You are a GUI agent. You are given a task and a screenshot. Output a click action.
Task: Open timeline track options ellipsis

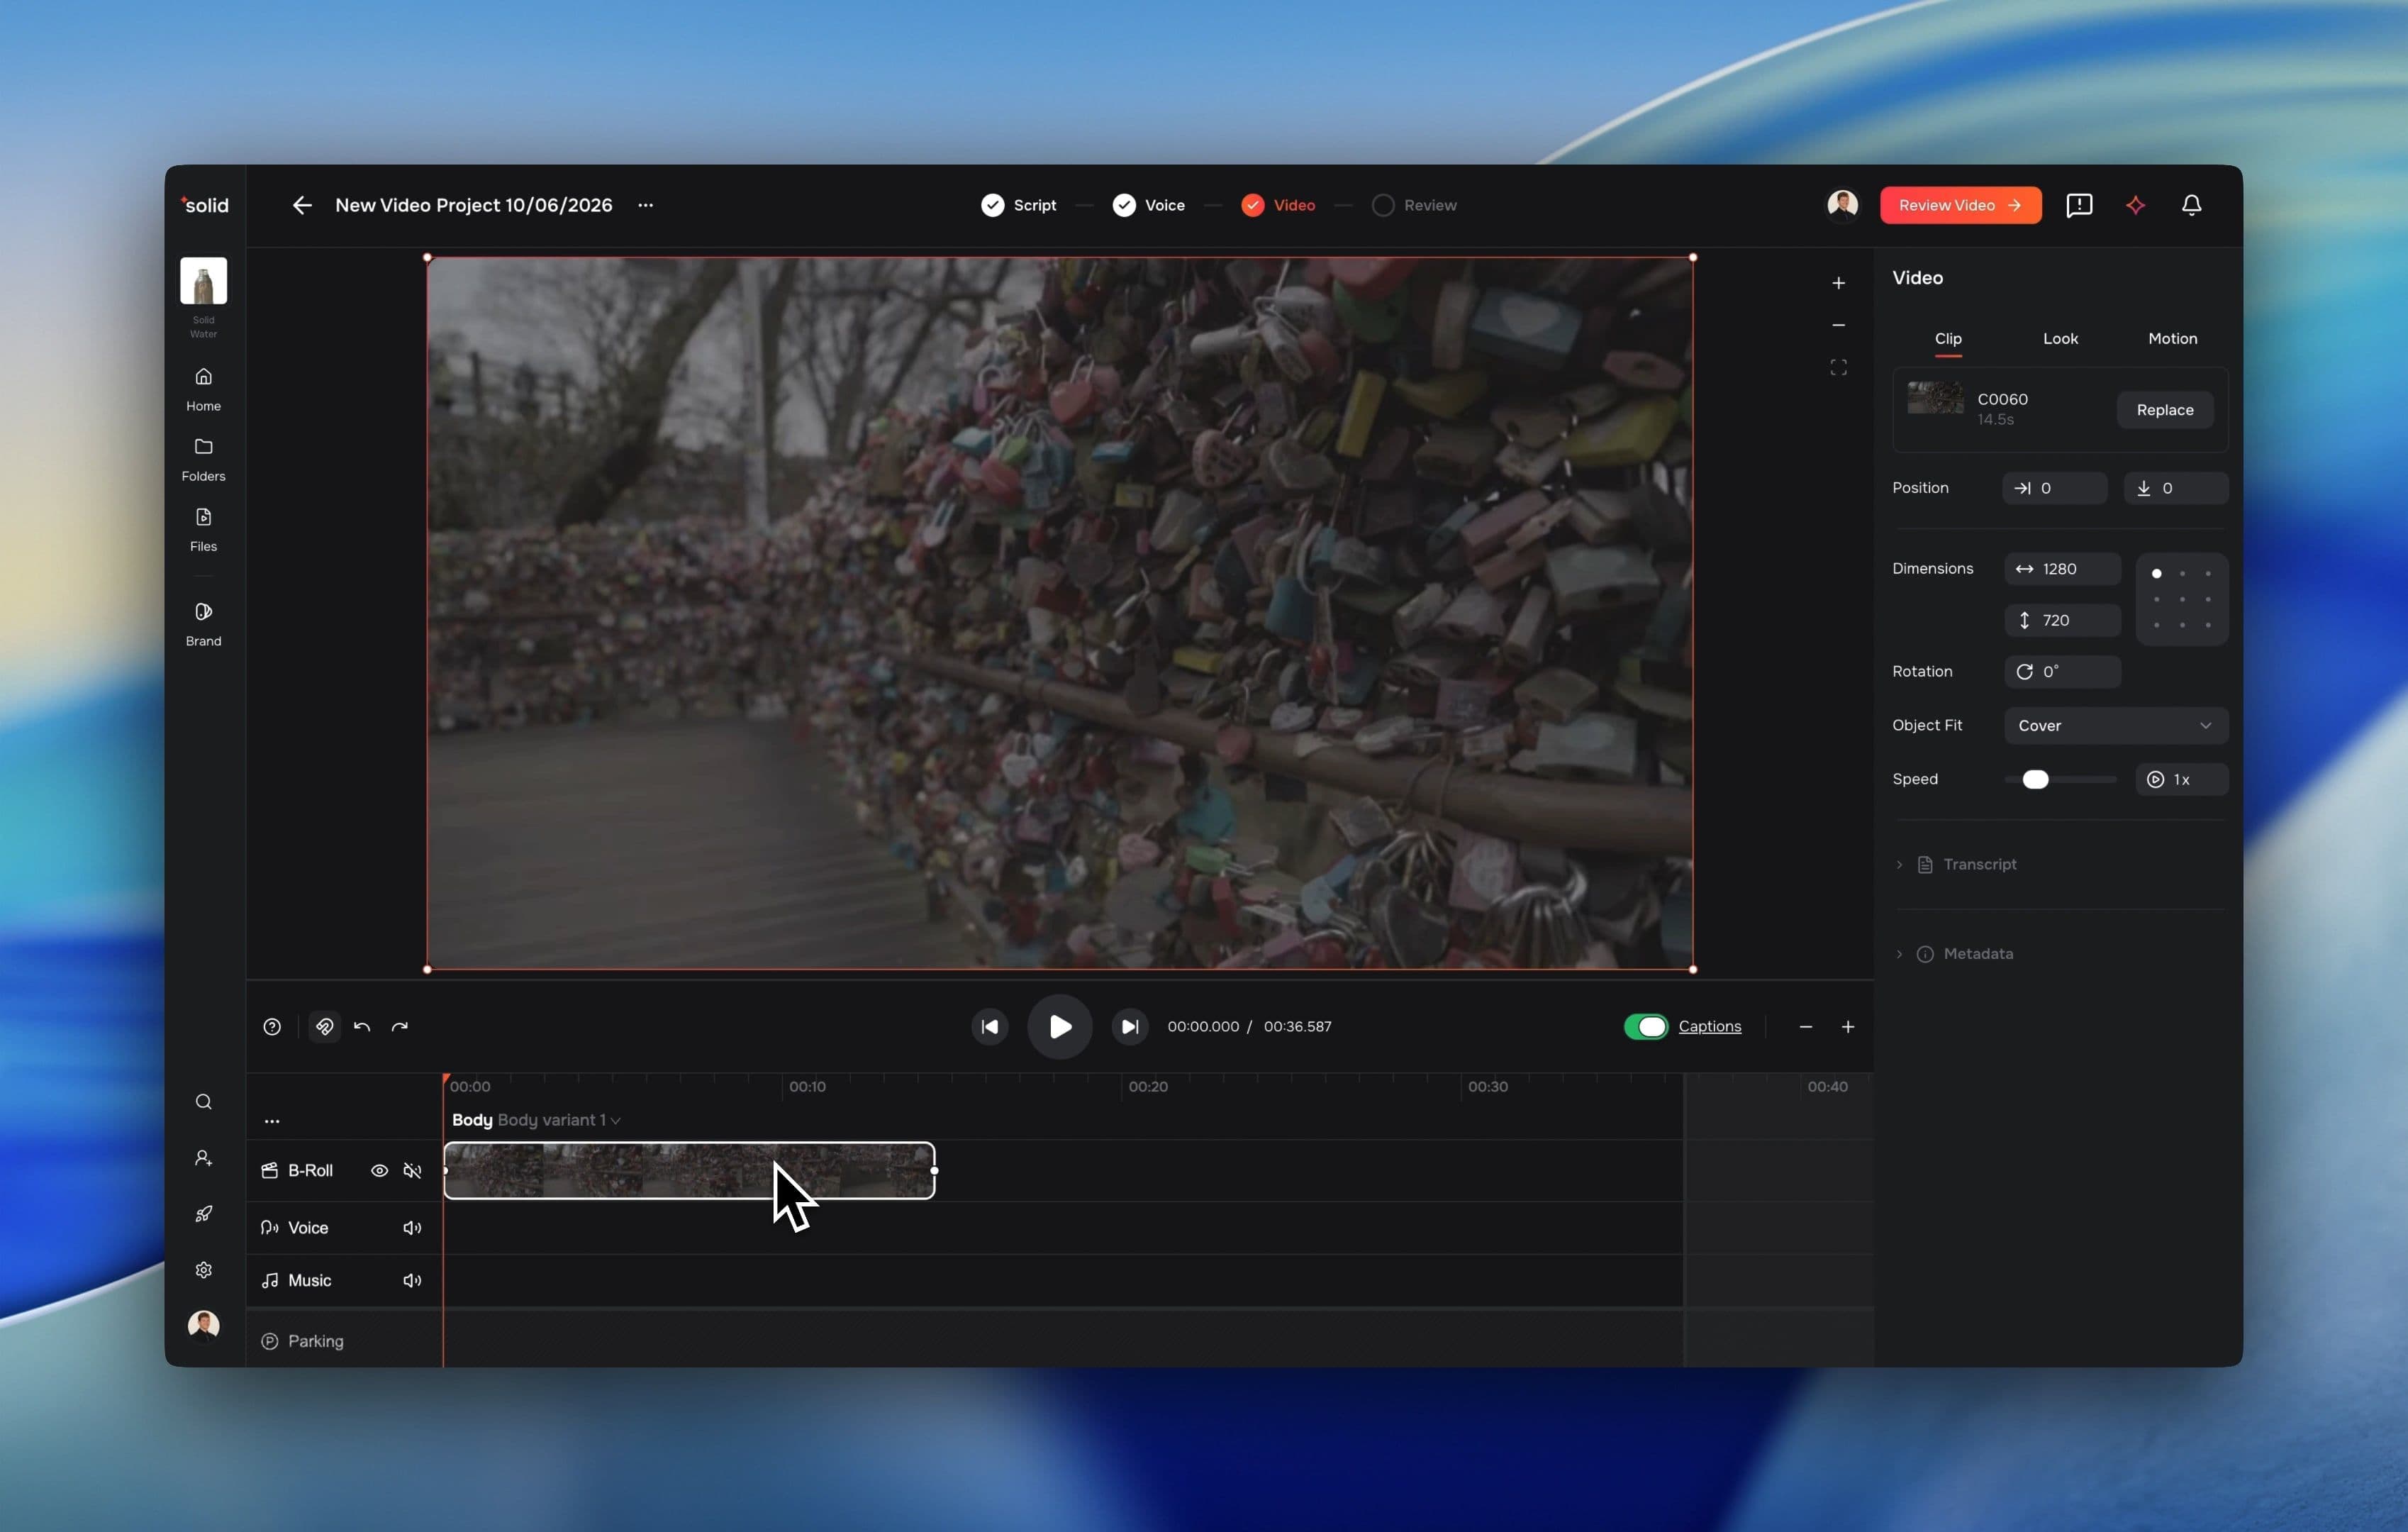[272, 1121]
